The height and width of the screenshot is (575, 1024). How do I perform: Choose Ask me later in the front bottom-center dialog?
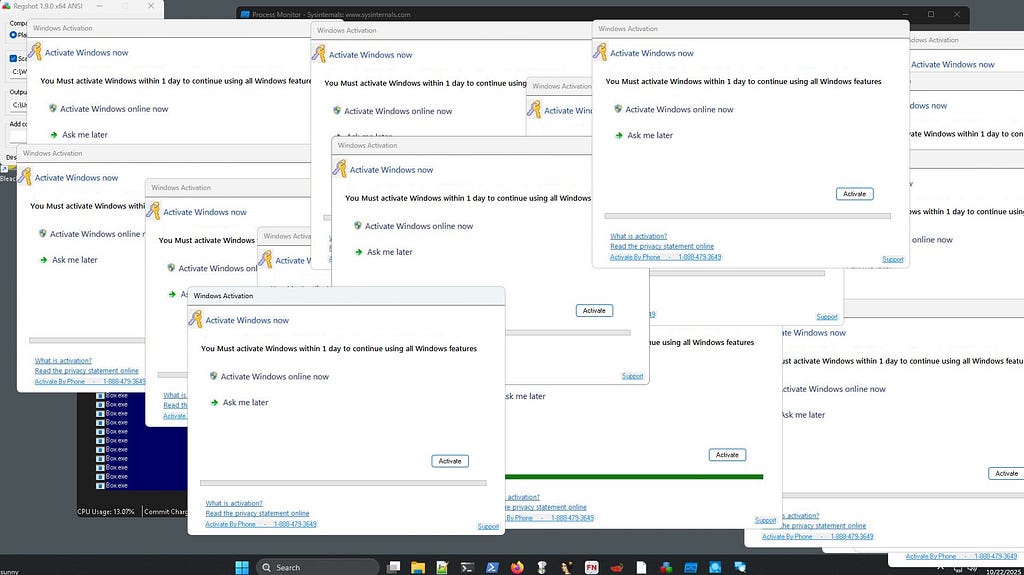click(246, 402)
